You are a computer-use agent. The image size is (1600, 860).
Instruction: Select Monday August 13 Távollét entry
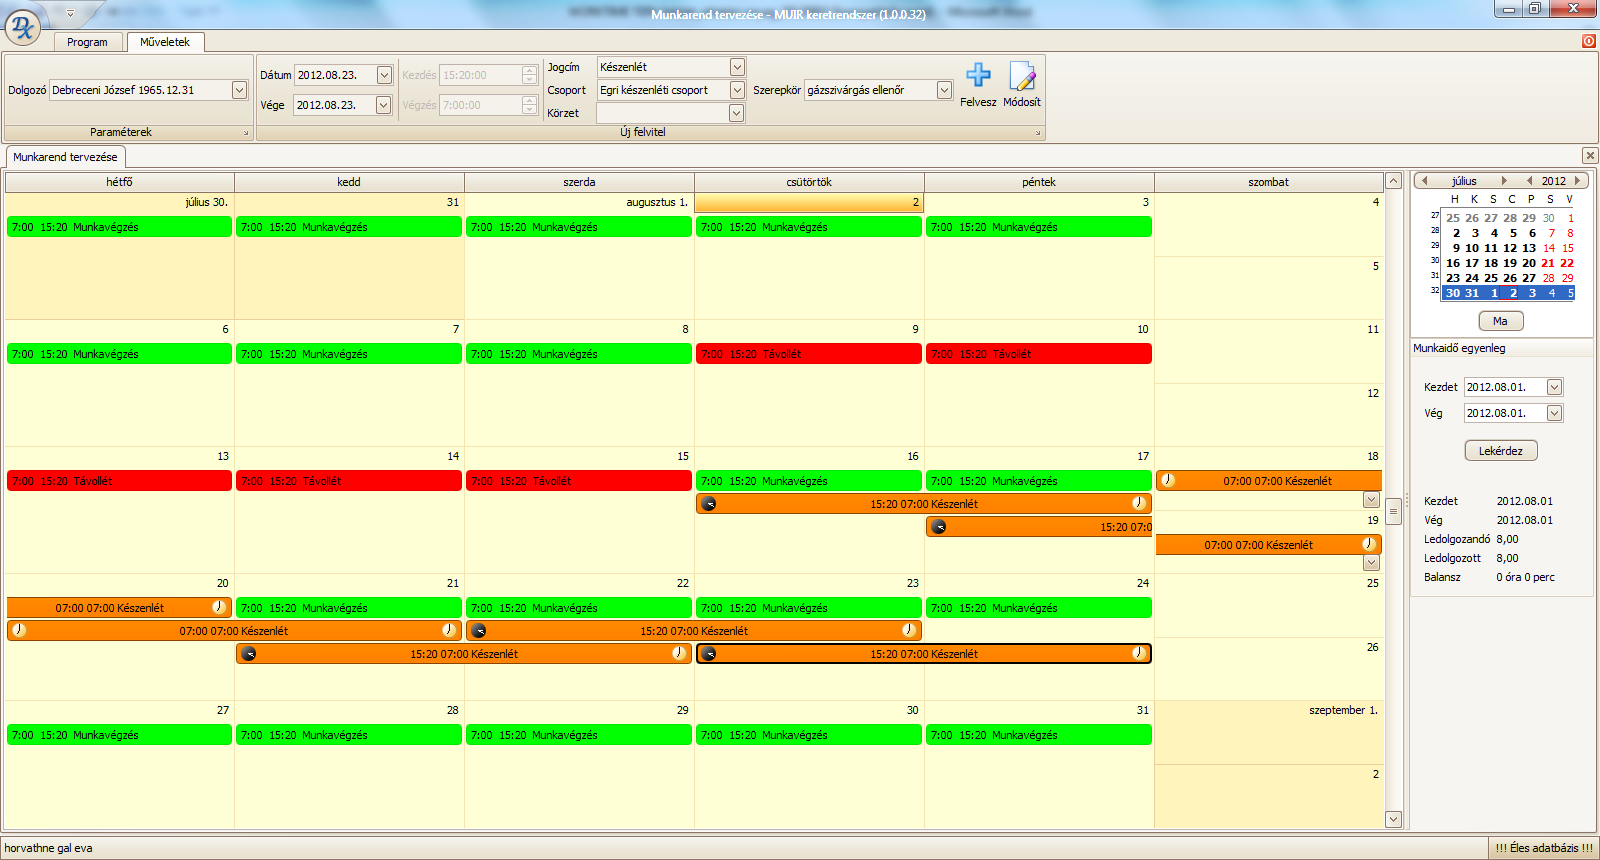[x=119, y=481]
